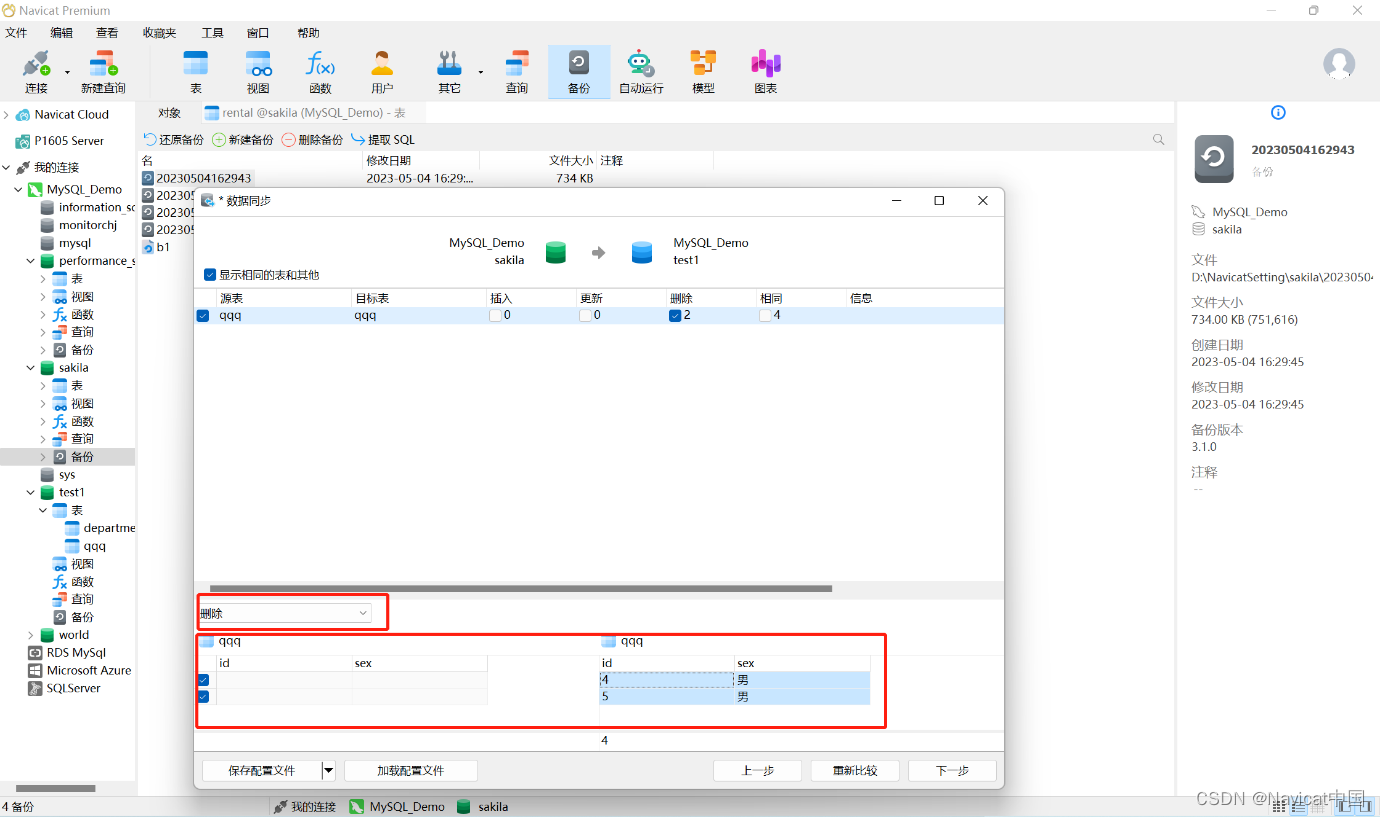Click the 新建查询 new query icon
This screenshot has width=1380, height=817.
click(103, 73)
